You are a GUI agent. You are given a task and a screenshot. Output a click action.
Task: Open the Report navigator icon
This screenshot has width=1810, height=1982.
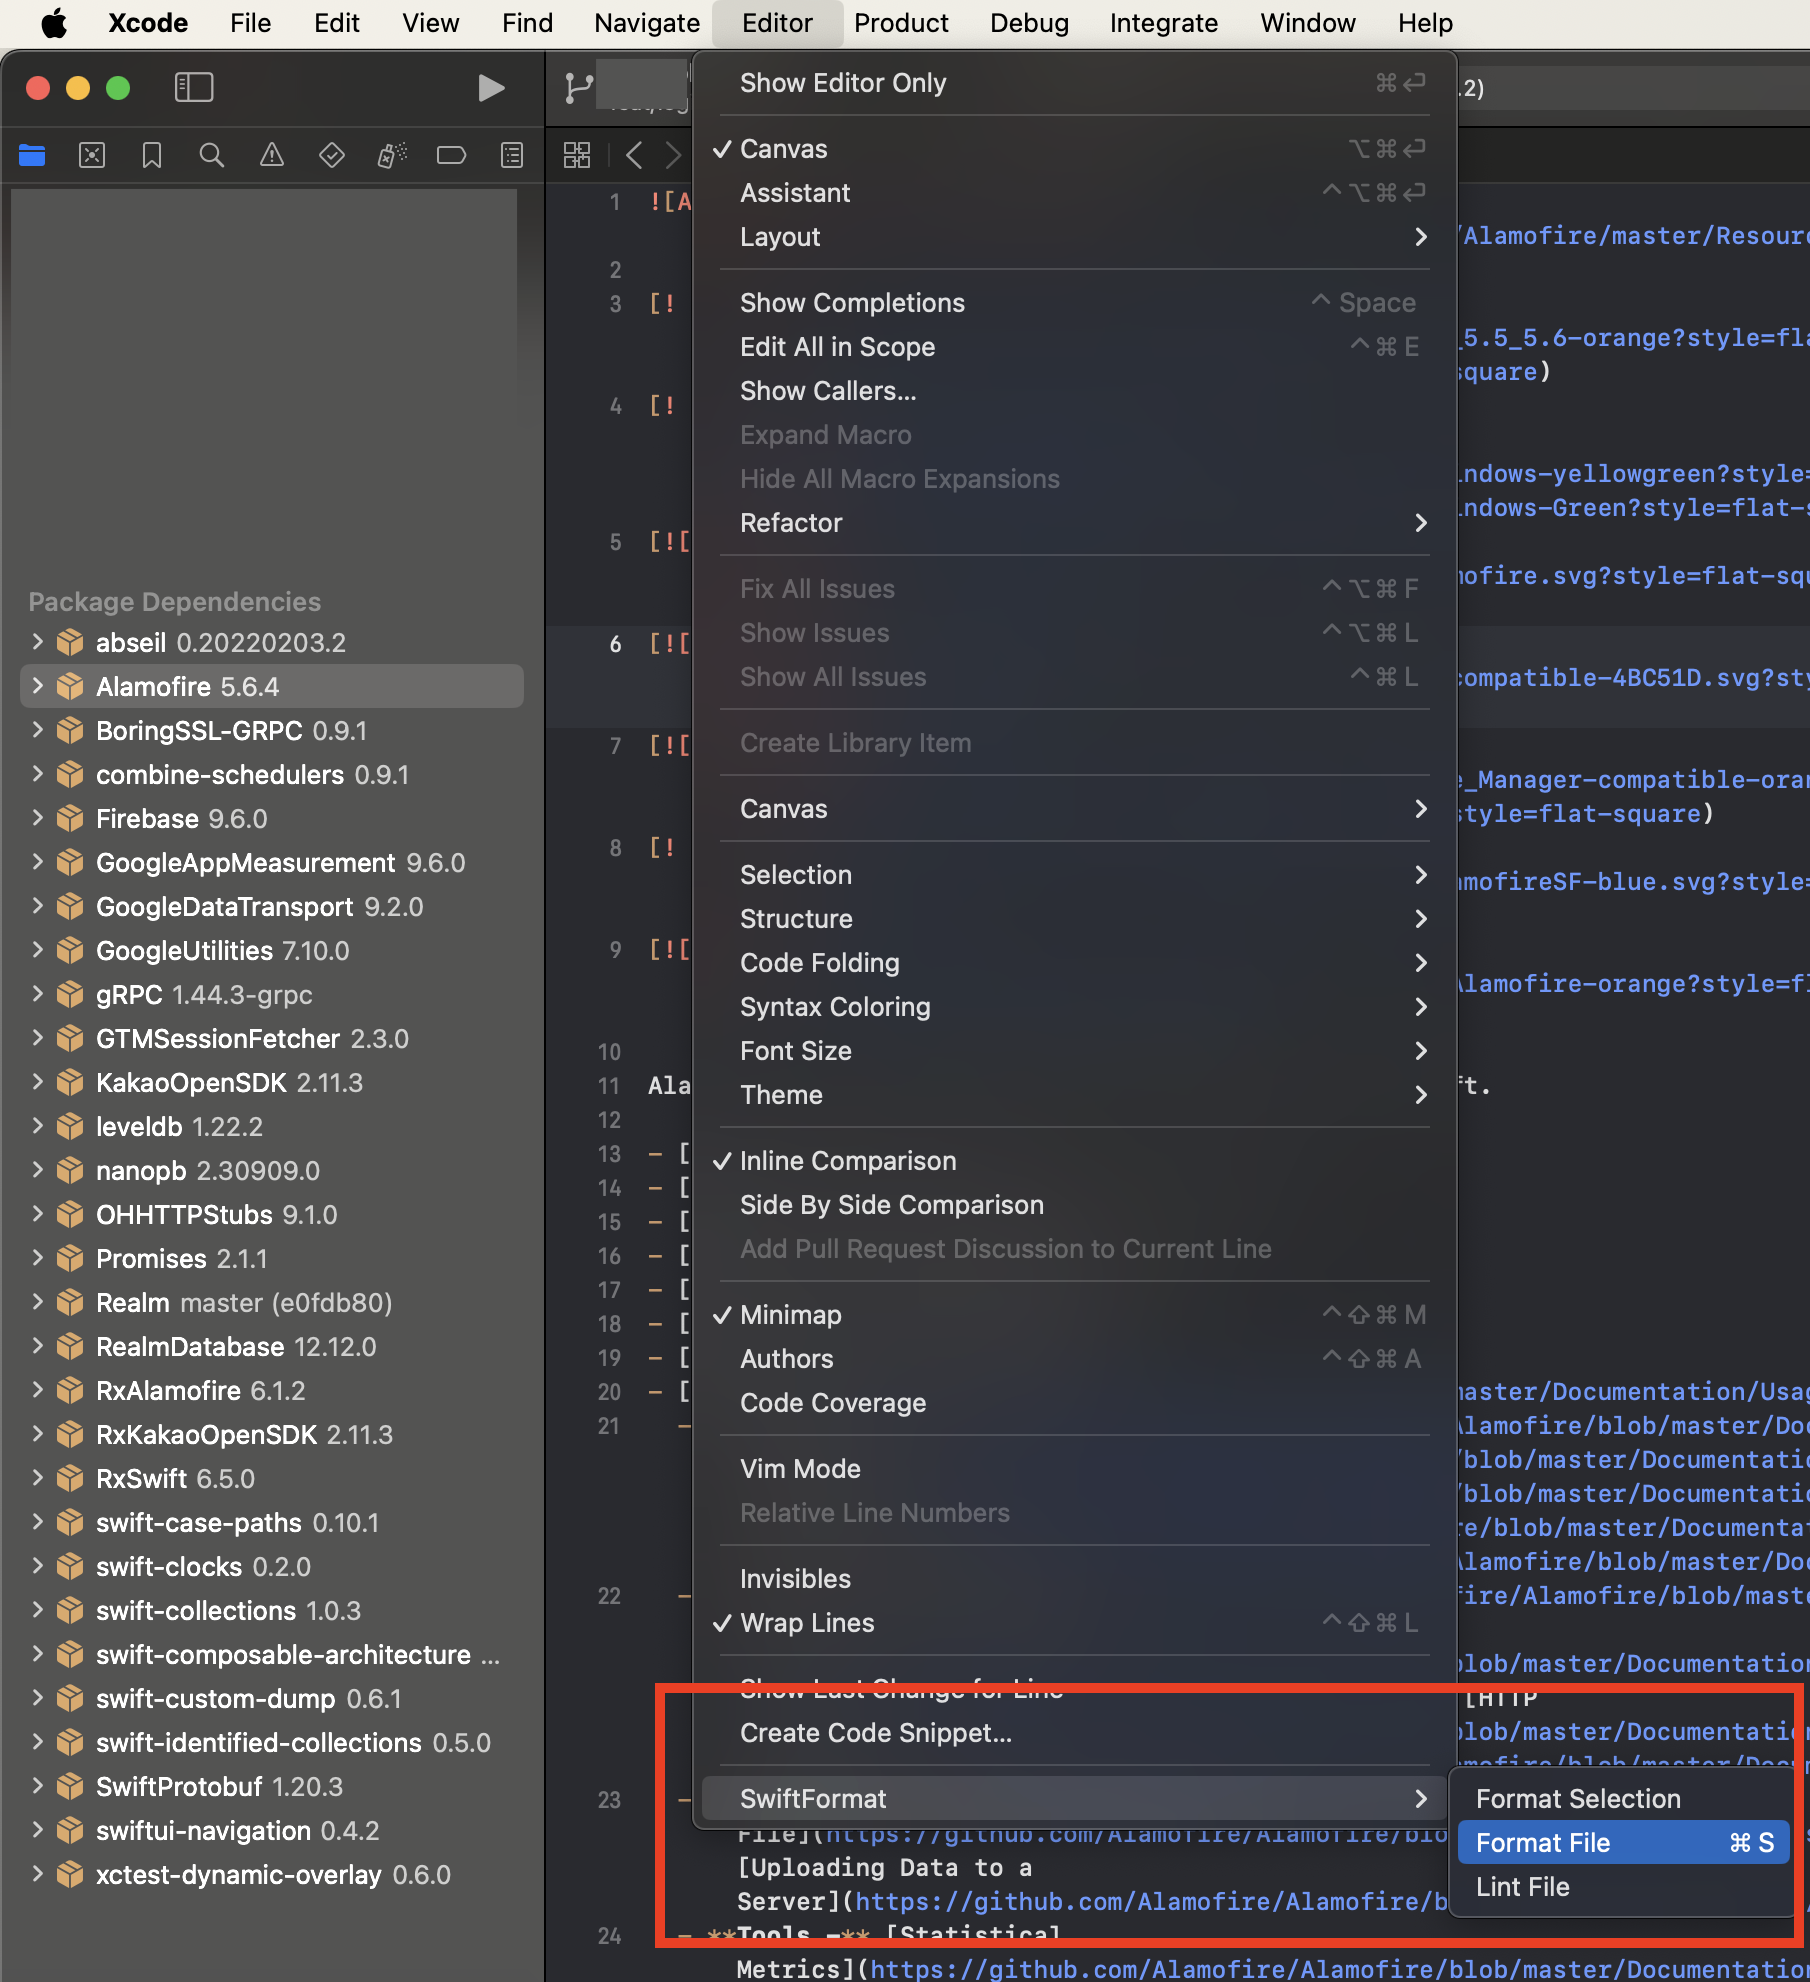(512, 155)
